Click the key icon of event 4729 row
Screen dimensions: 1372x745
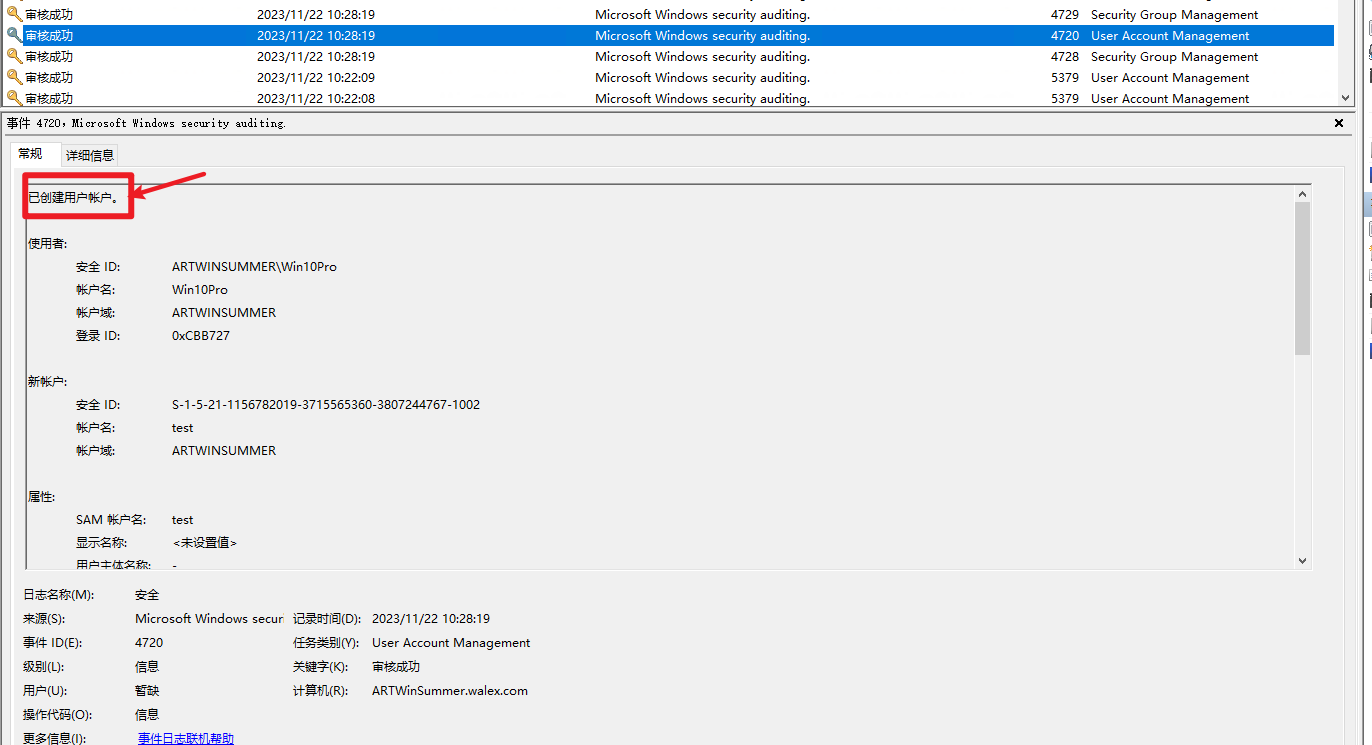click(14, 14)
